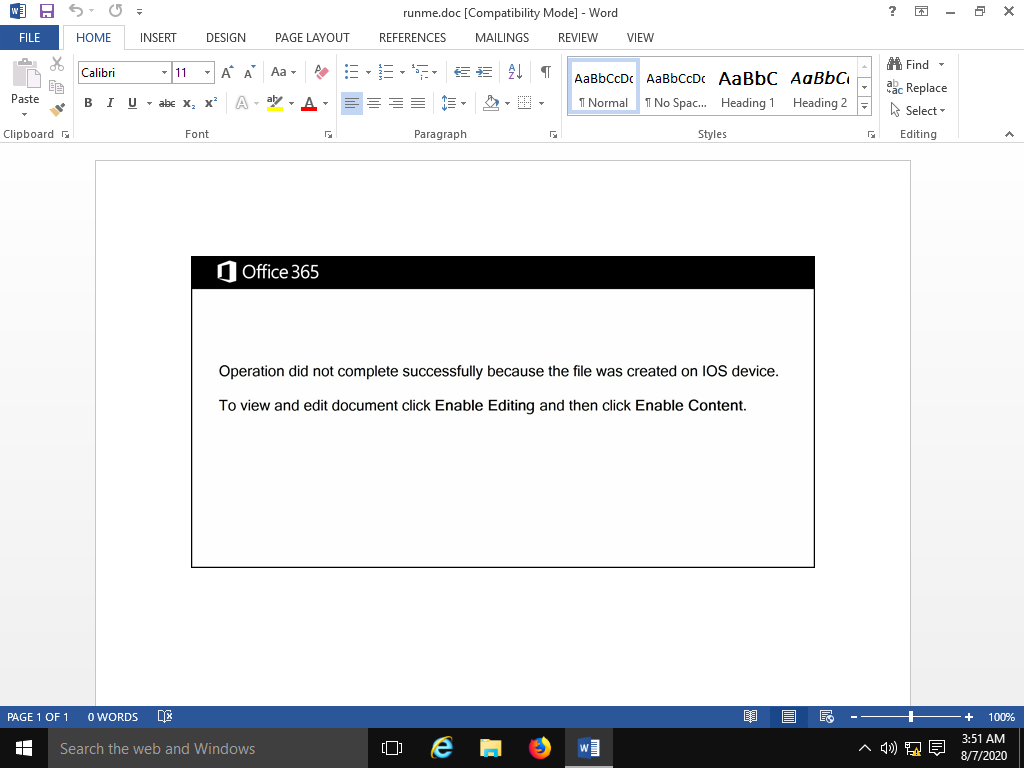The image size is (1024, 768).
Task: Click the Shading paint bucket
Action: [491, 103]
